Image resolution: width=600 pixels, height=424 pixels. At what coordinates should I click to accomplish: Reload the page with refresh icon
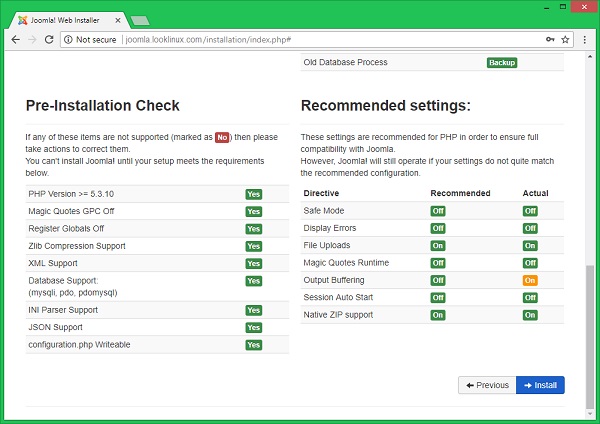(49, 39)
